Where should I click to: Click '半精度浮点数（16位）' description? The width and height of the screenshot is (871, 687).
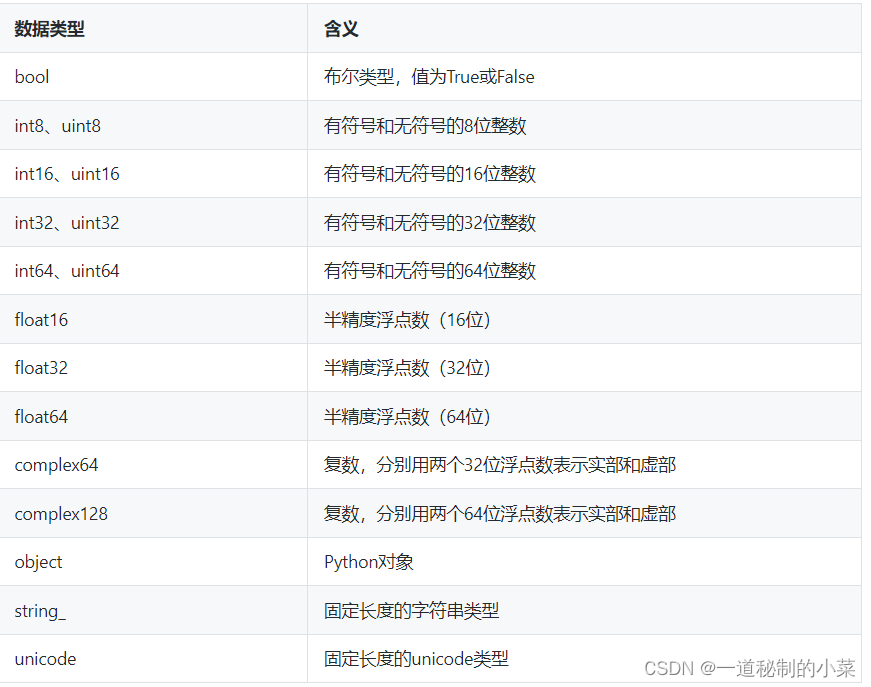(x=407, y=320)
